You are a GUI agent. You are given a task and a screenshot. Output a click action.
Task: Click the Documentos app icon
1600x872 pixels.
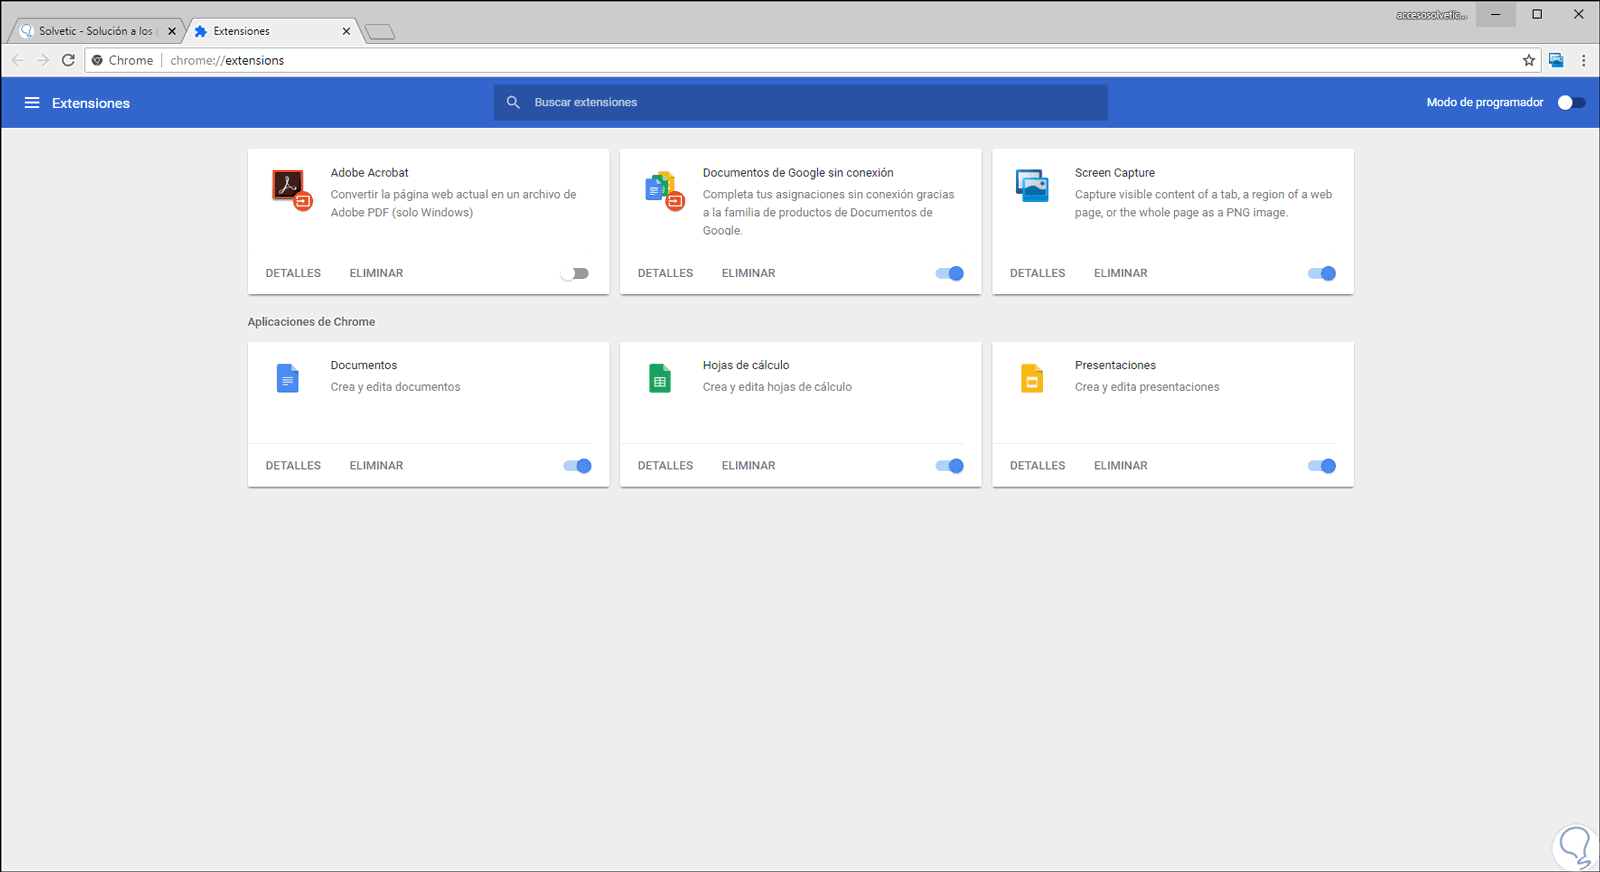[x=287, y=378]
